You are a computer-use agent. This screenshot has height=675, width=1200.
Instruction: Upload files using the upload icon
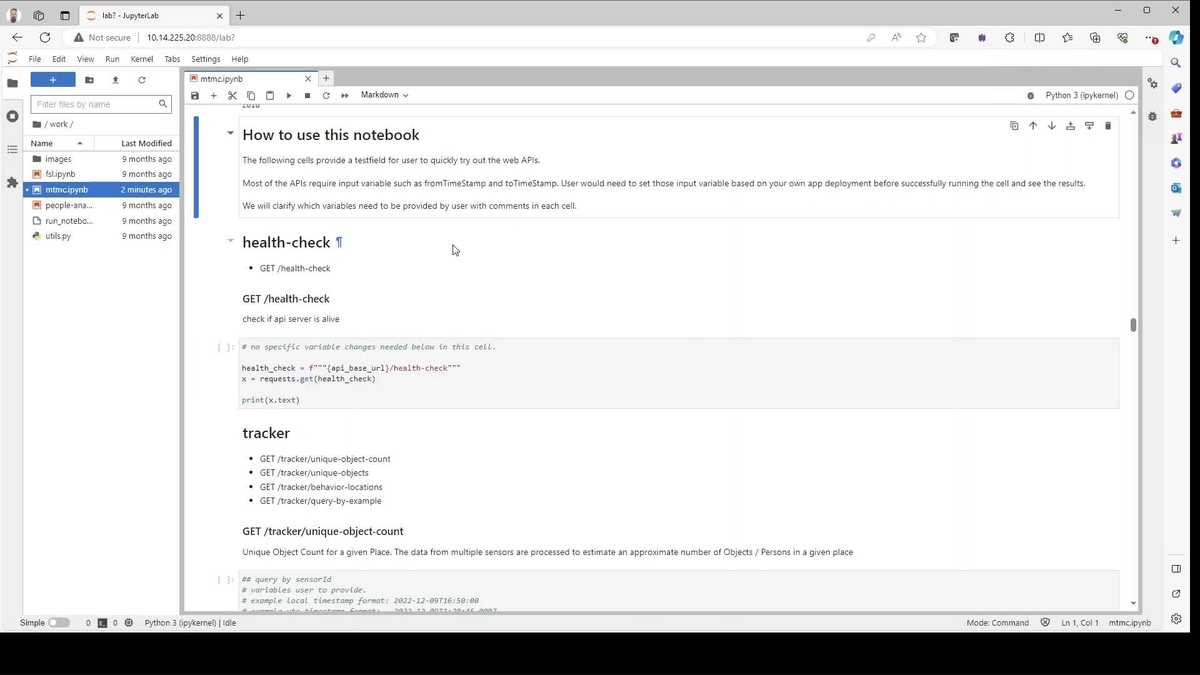[x=115, y=80]
